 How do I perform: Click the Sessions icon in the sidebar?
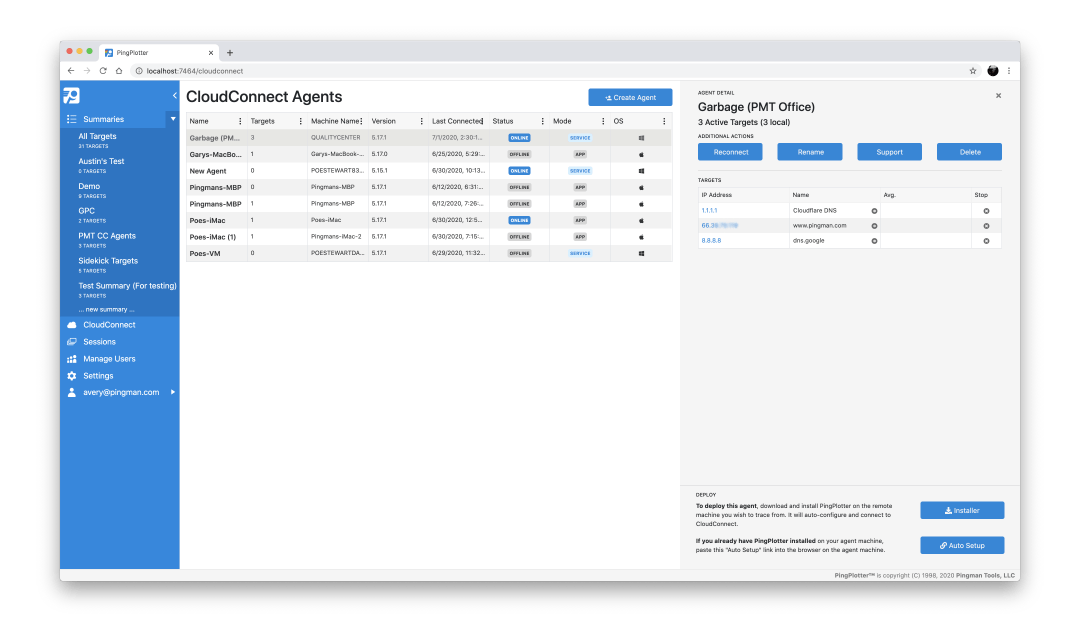pyautogui.click(x=71, y=342)
